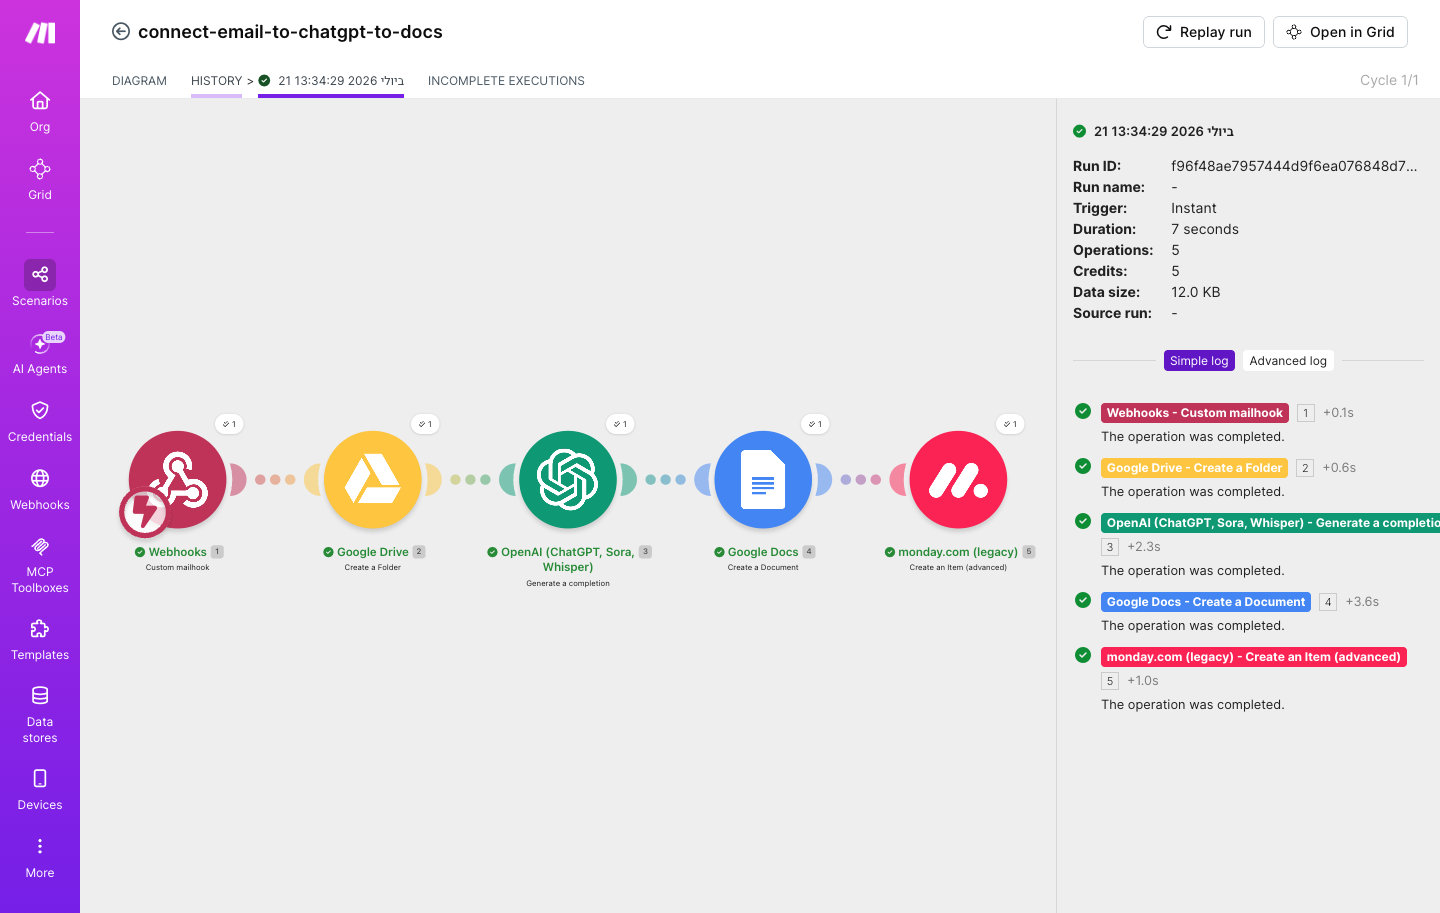1440x913 pixels.
Task: Open MCP Toolboxes section
Action: pyautogui.click(x=40, y=565)
